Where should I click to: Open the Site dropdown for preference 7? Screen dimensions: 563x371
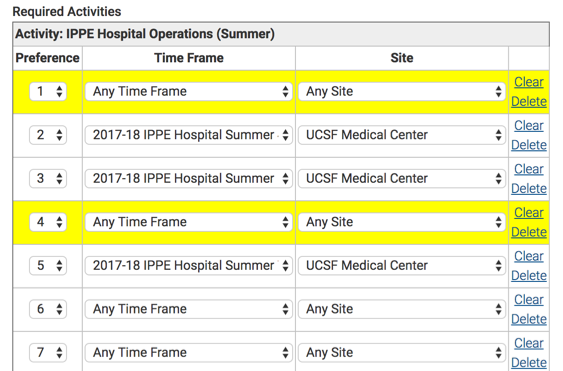(401, 352)
